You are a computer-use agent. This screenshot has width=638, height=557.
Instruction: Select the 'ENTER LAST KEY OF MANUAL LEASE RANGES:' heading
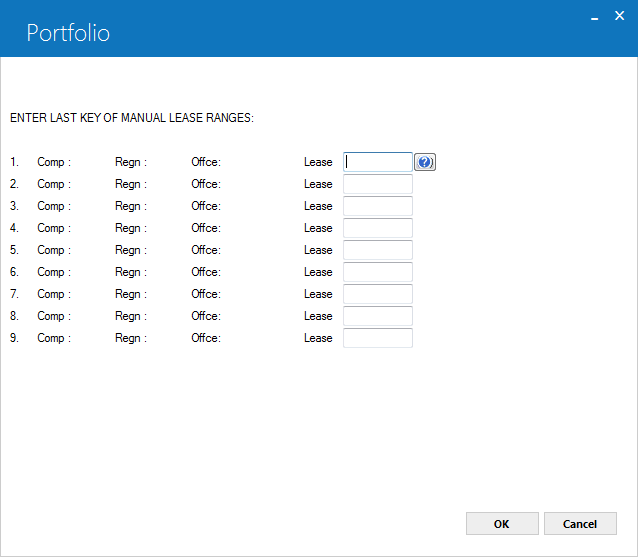(132, 118)
